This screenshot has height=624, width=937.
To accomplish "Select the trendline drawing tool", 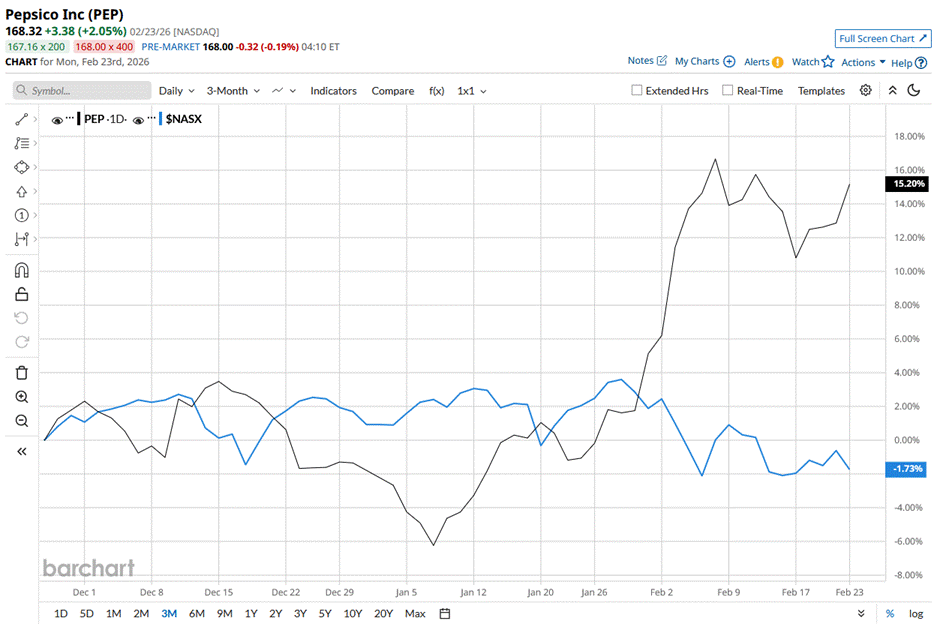I will pos(21,118).
